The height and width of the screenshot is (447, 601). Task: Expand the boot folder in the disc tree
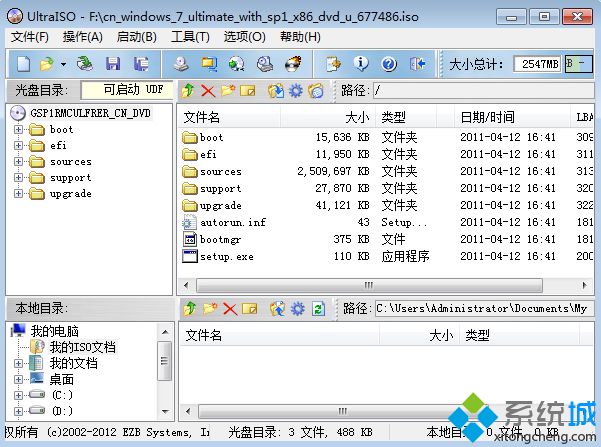click(x=18, y=130)
